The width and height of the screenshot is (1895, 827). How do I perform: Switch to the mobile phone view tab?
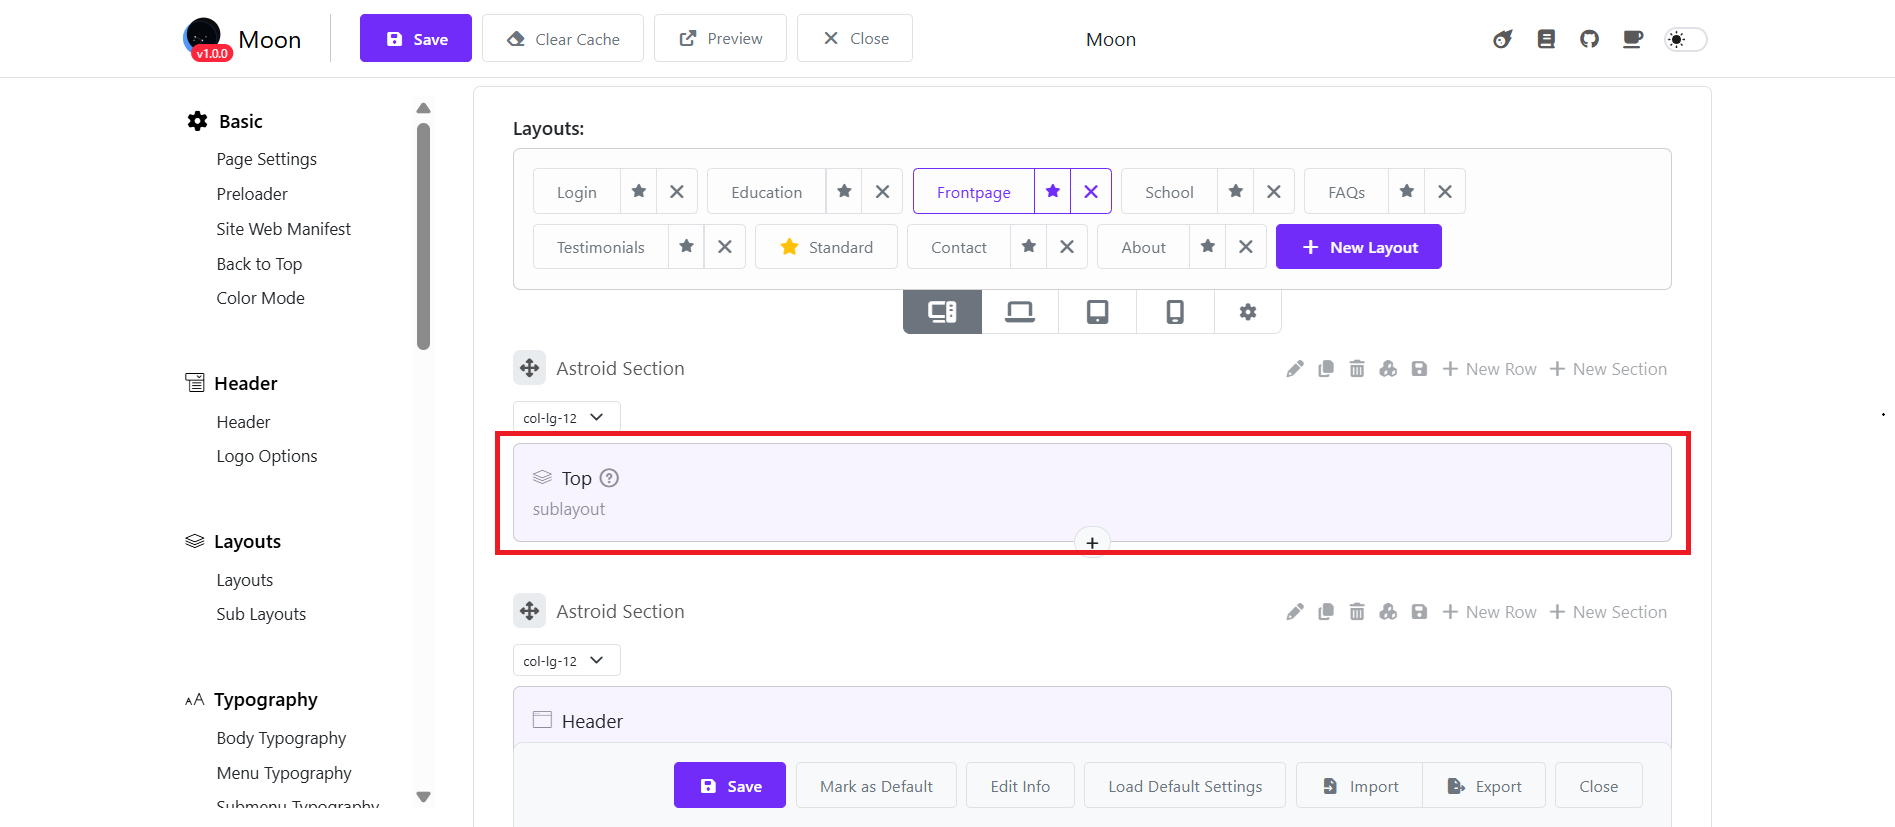pyautogui.click(x=1175, y=312)
